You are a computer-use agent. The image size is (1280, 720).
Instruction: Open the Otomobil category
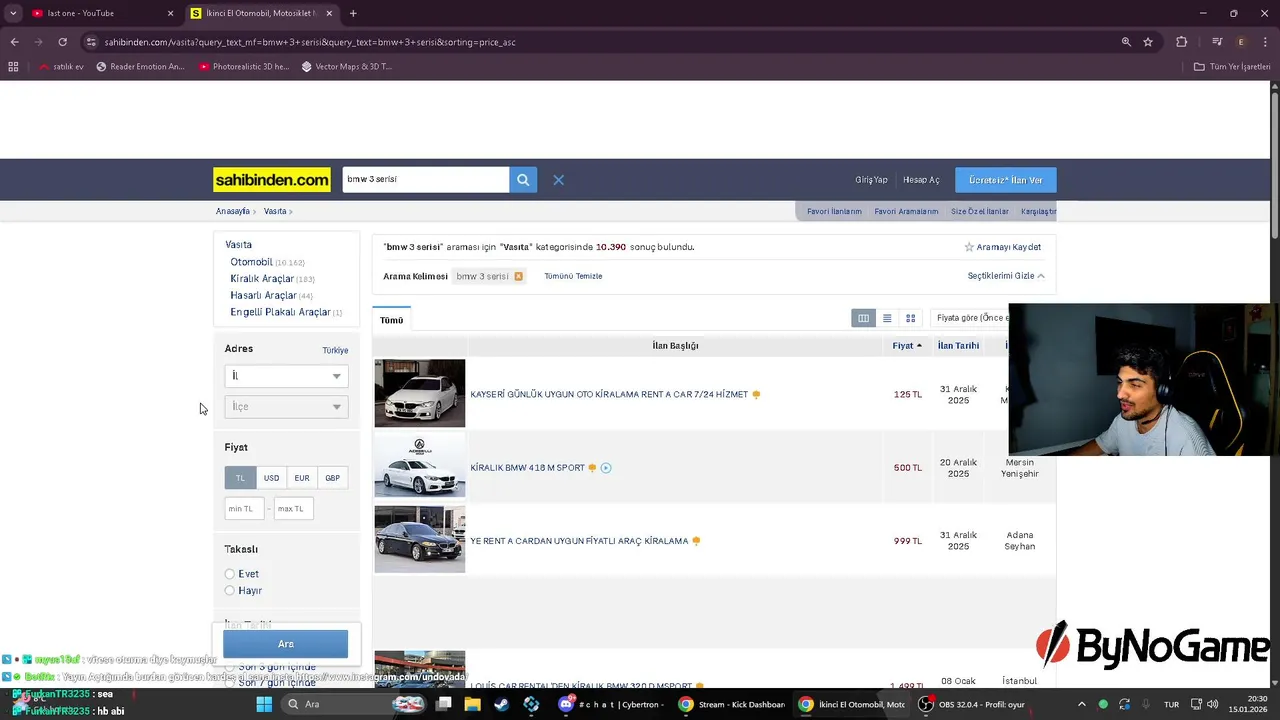click(251, 262)
